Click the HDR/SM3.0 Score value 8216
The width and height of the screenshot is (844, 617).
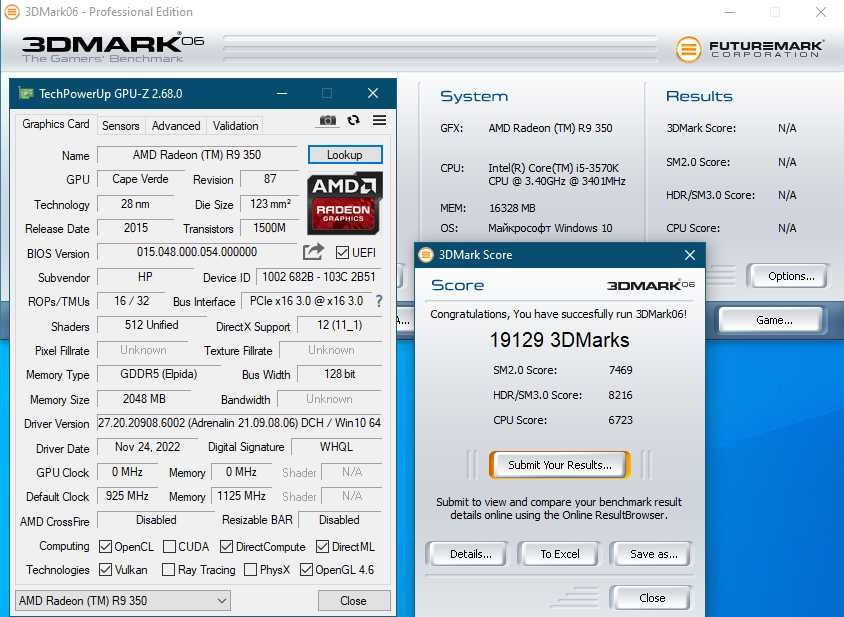(620, 395)
